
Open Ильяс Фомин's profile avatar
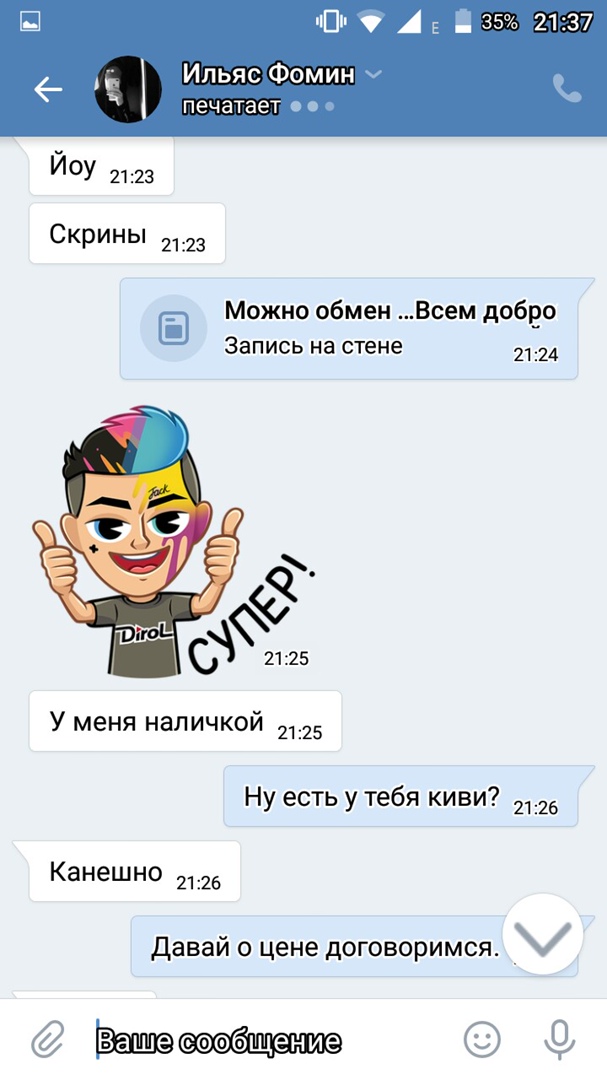click(127, 89)
